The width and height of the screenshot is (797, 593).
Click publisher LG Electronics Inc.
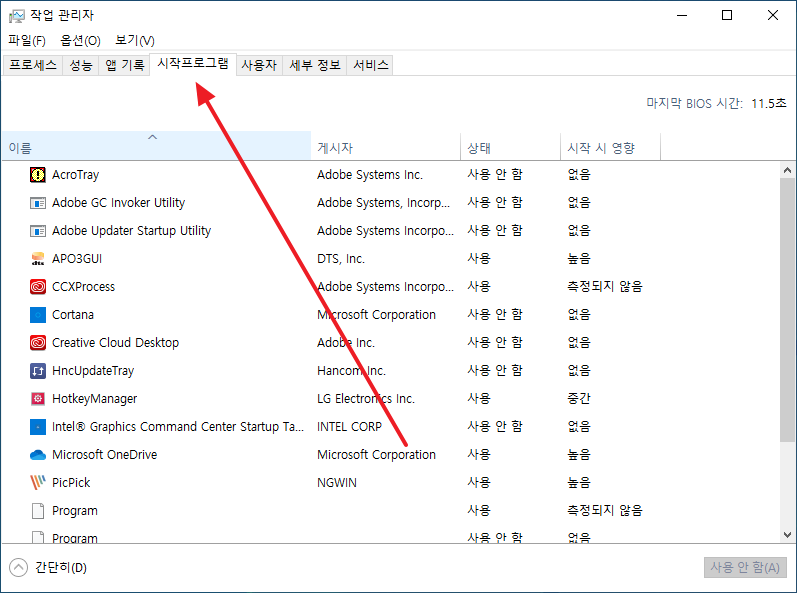pos(366,399)
